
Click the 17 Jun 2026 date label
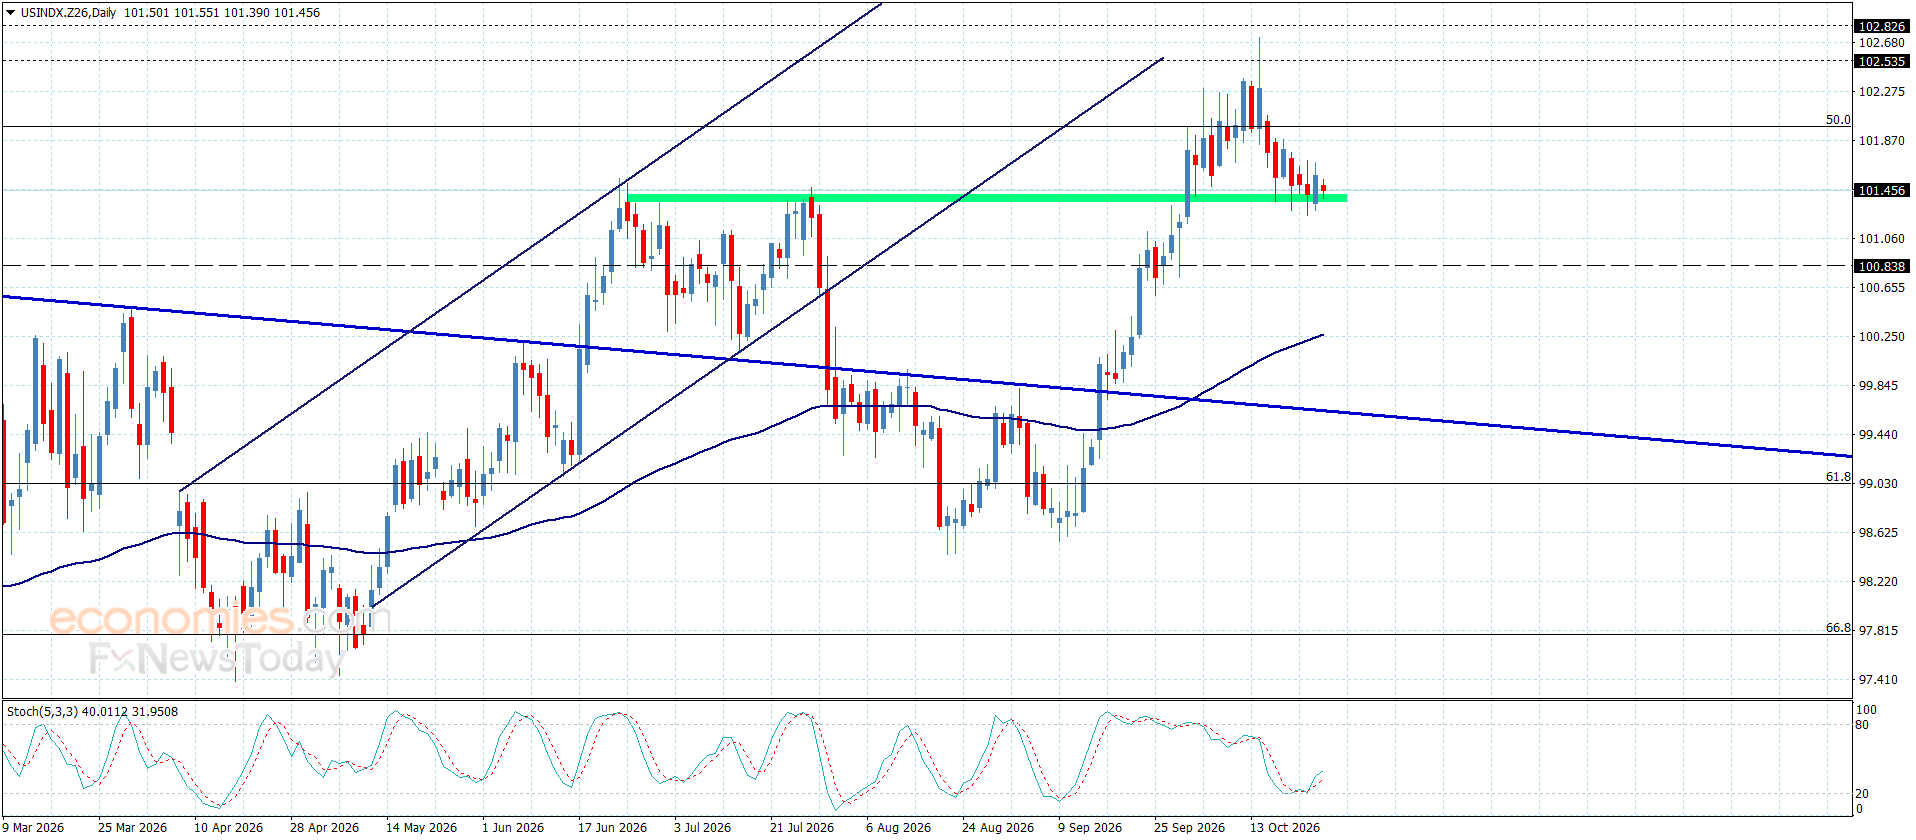(612, 827)
